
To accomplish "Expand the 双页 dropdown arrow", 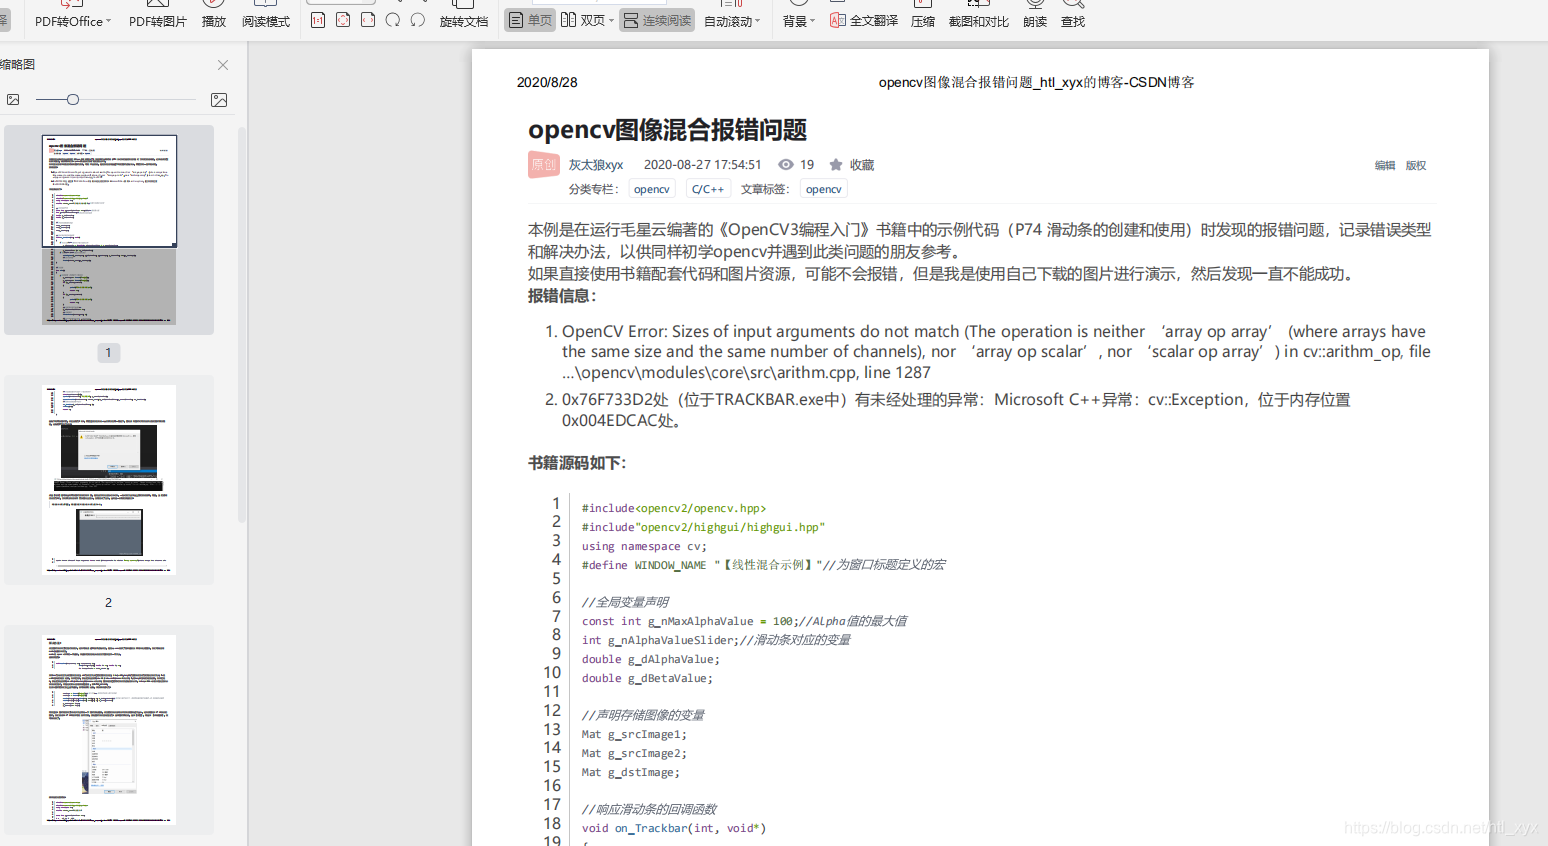I will (611, 20).
